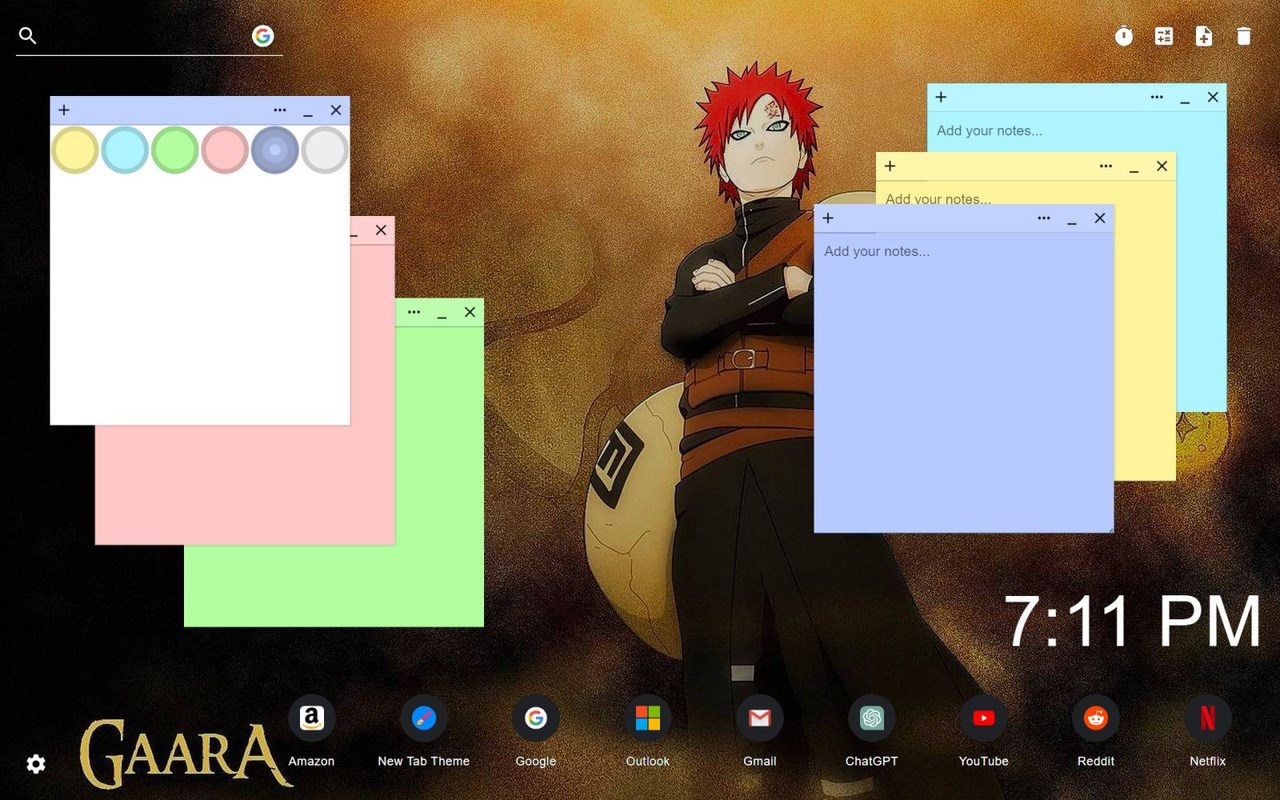Create a new sticky note from top toolbar
The height and width of the screenshot is (800, 1280).
click(1204, 36)
